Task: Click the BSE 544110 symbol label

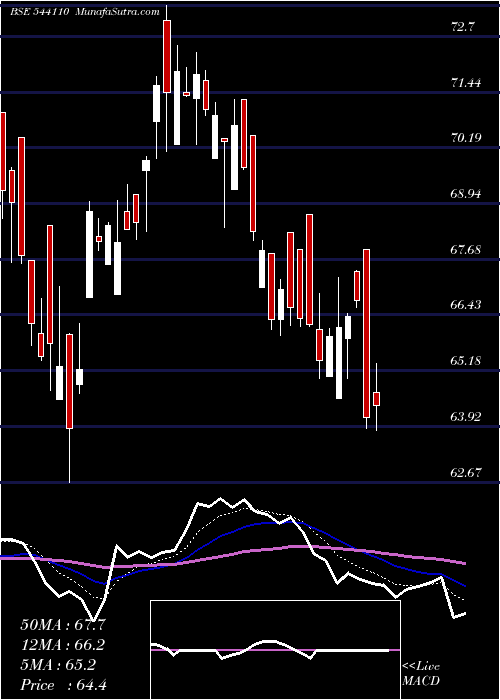Action: point(39,12)
